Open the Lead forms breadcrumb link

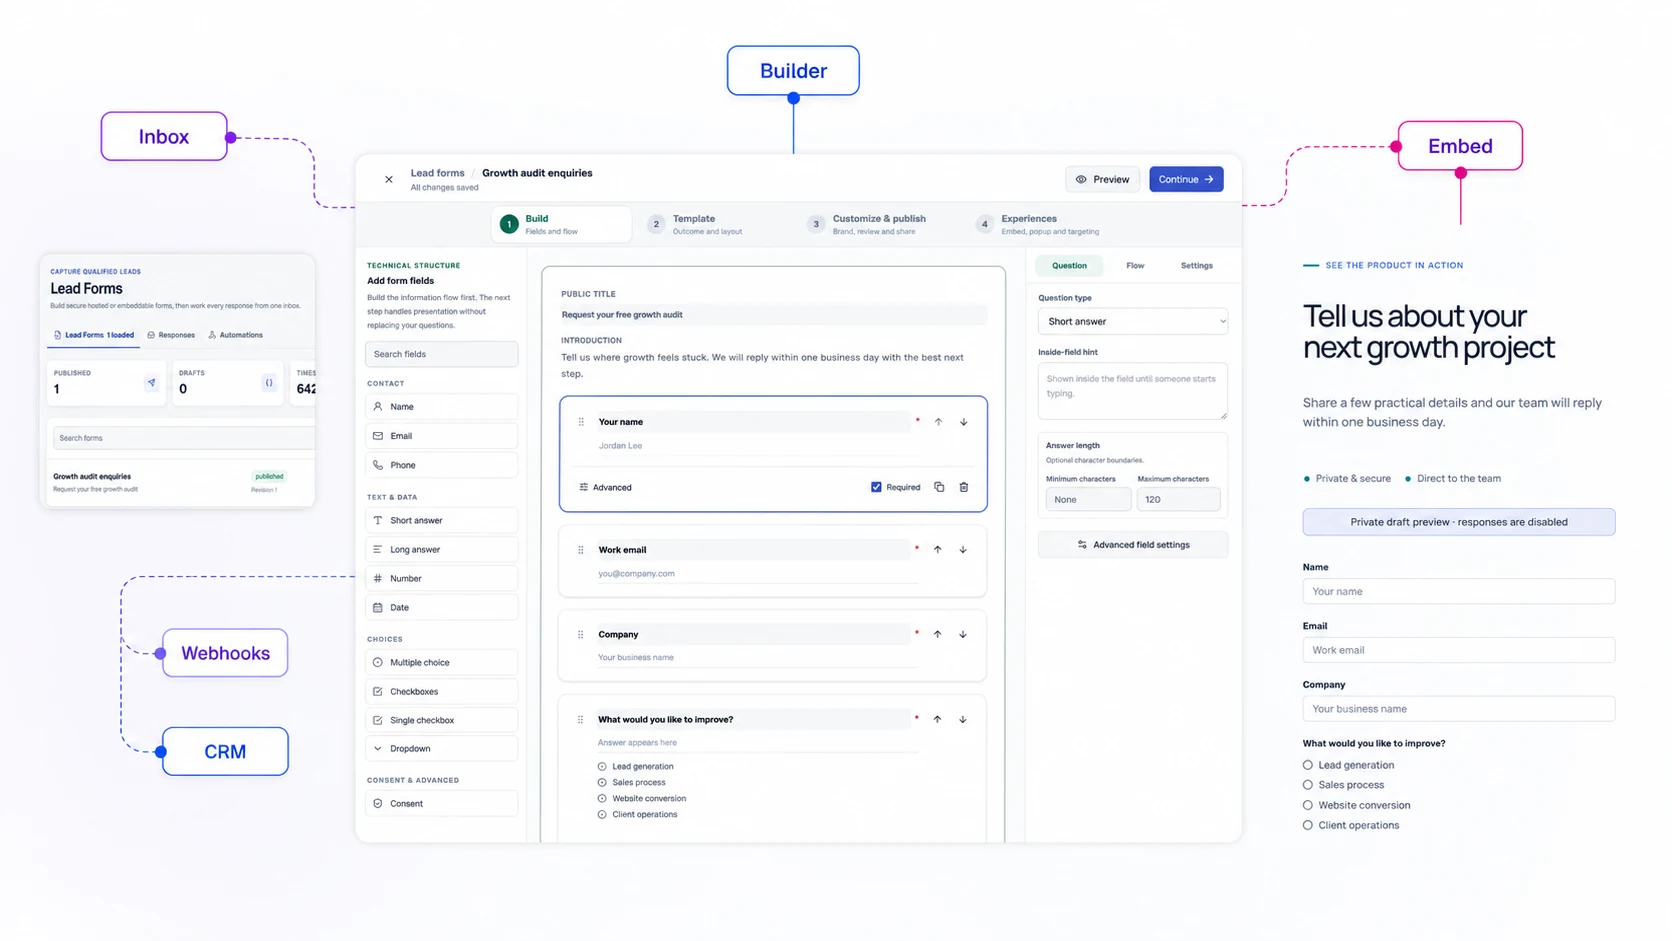[437, 173]
